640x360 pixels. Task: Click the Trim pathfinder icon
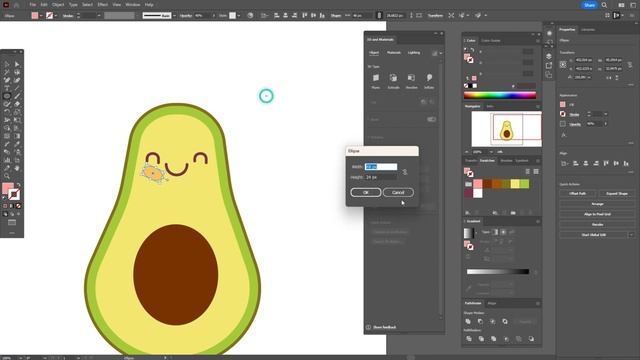click(481, 339)
